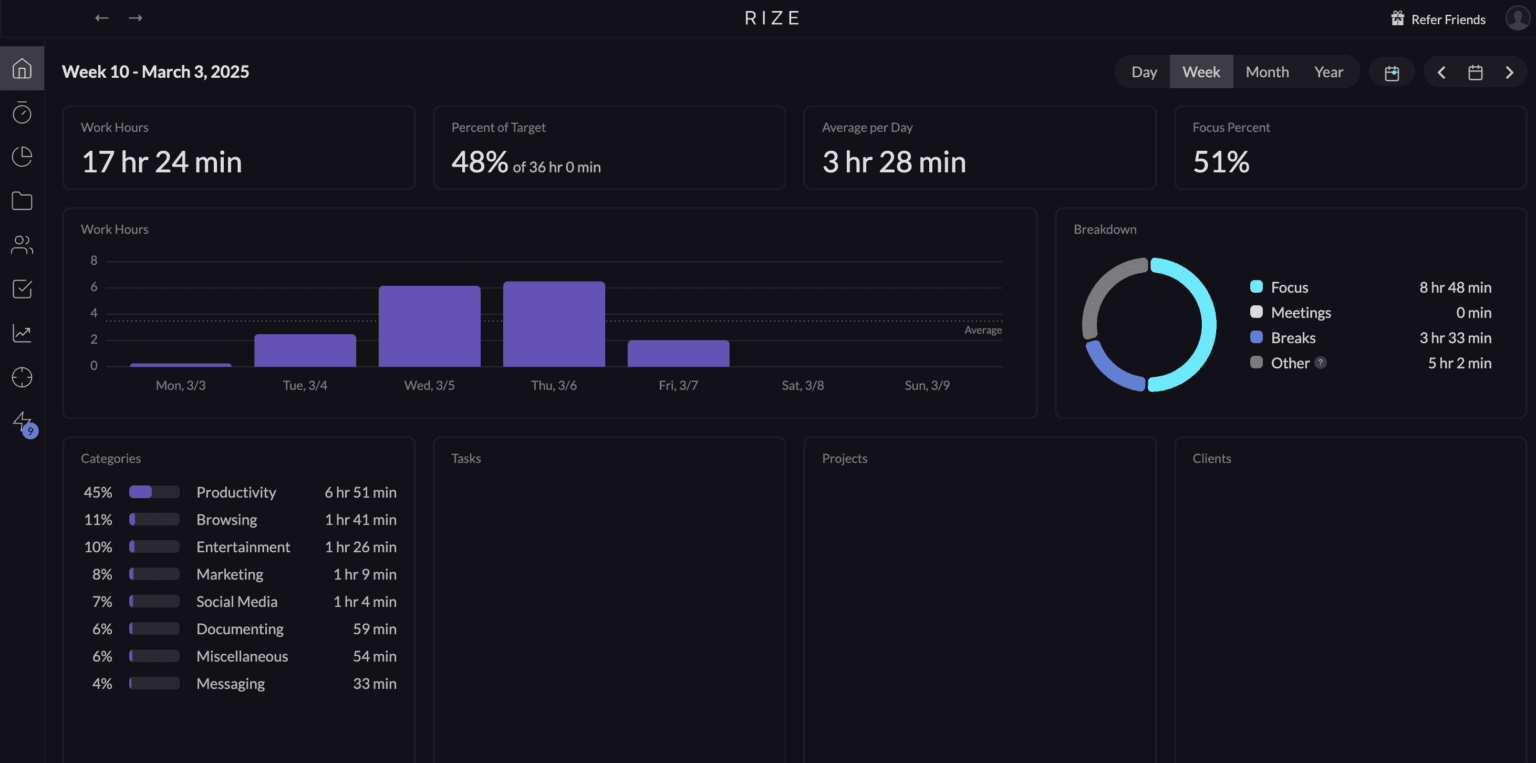Click the Refer Friends button
Viewport: 1536px width, 763px height.
[x=1438, y=19]
